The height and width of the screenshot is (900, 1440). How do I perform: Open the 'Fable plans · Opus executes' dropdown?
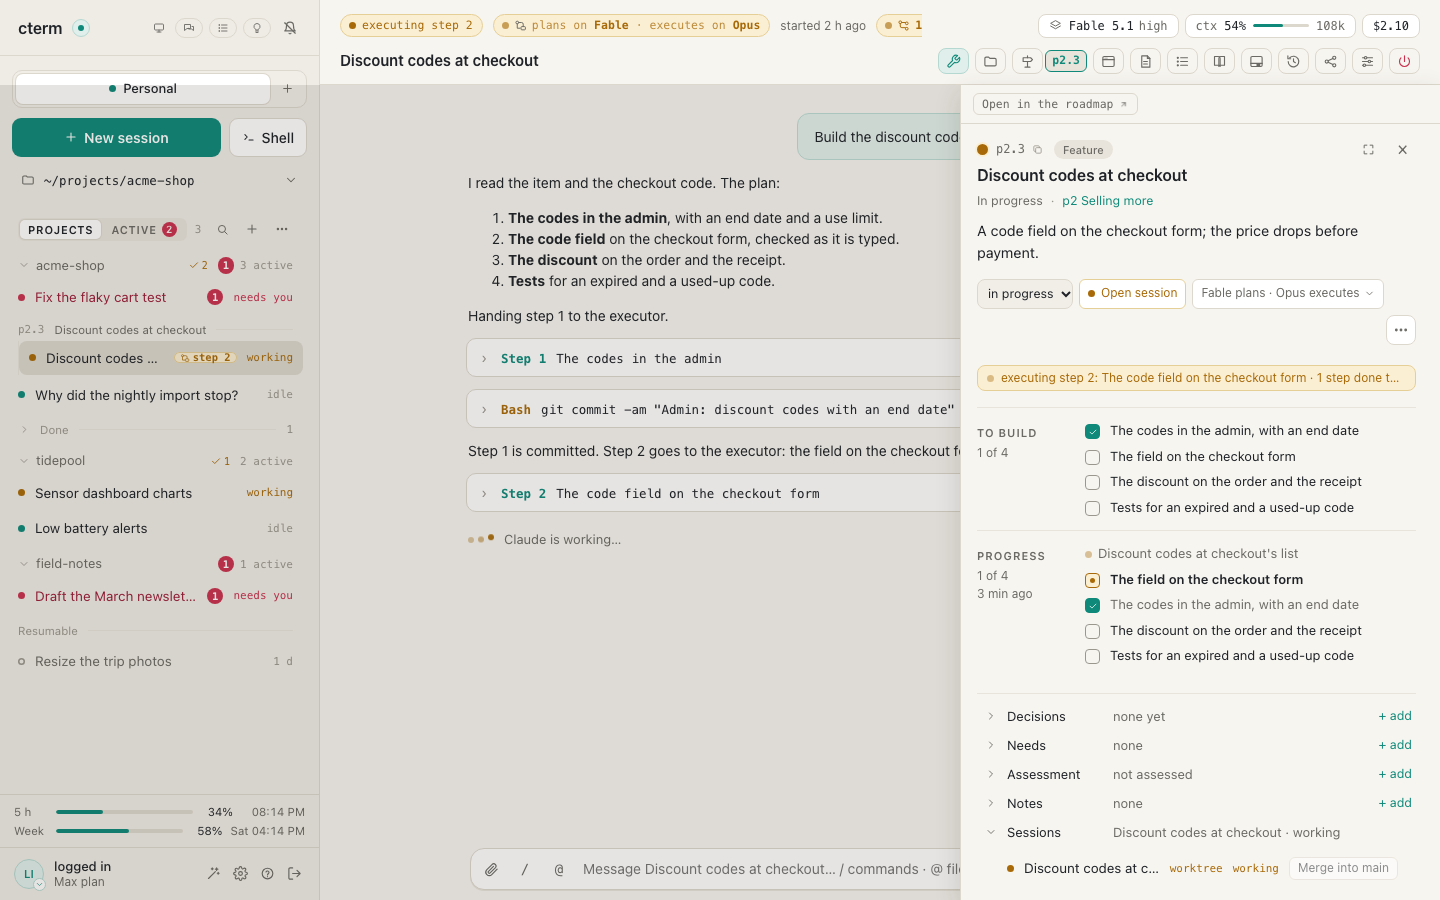[1288, 294]
